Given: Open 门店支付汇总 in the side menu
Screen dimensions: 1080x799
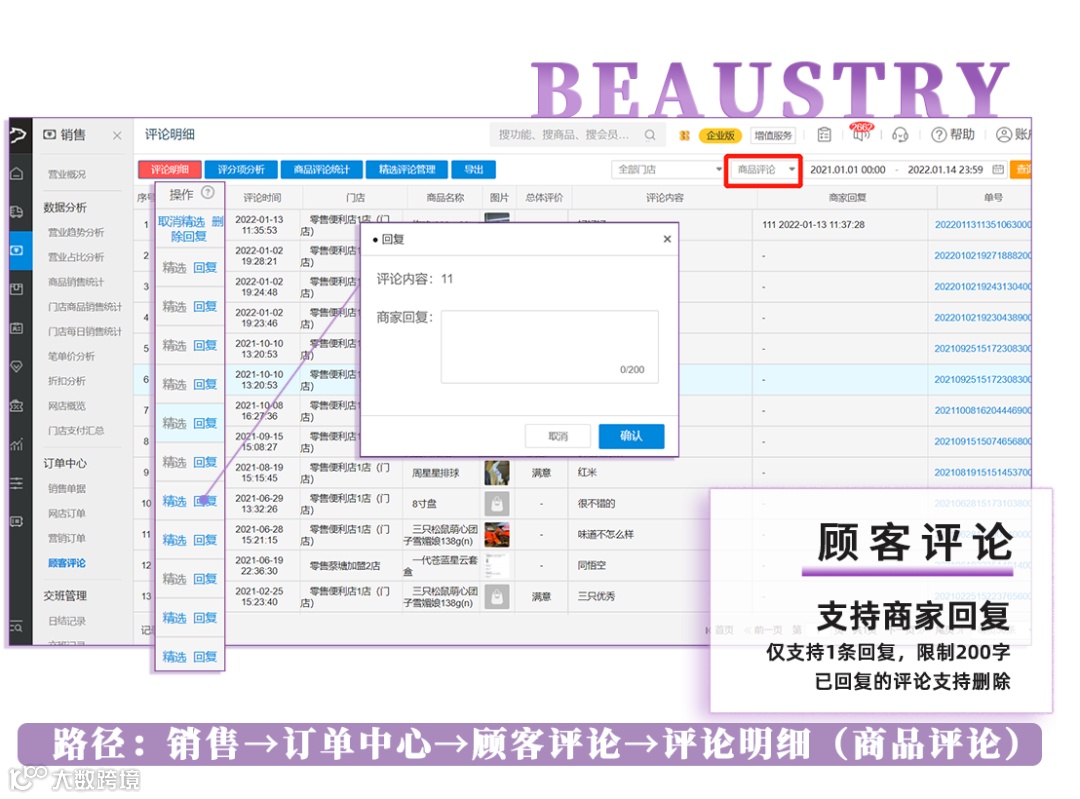Looking at the screenshot, I should (x=76, y=430).
